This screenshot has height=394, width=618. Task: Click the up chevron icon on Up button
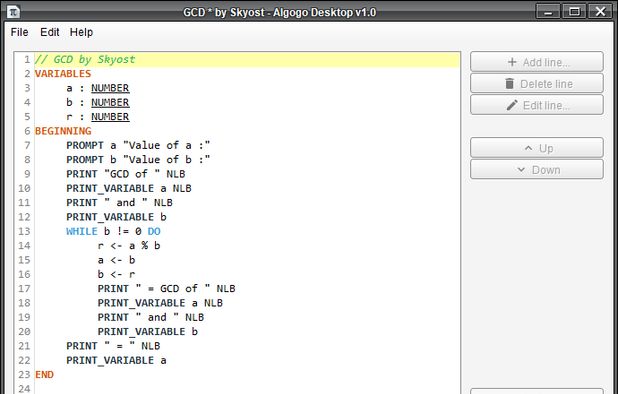coord(529,148)
